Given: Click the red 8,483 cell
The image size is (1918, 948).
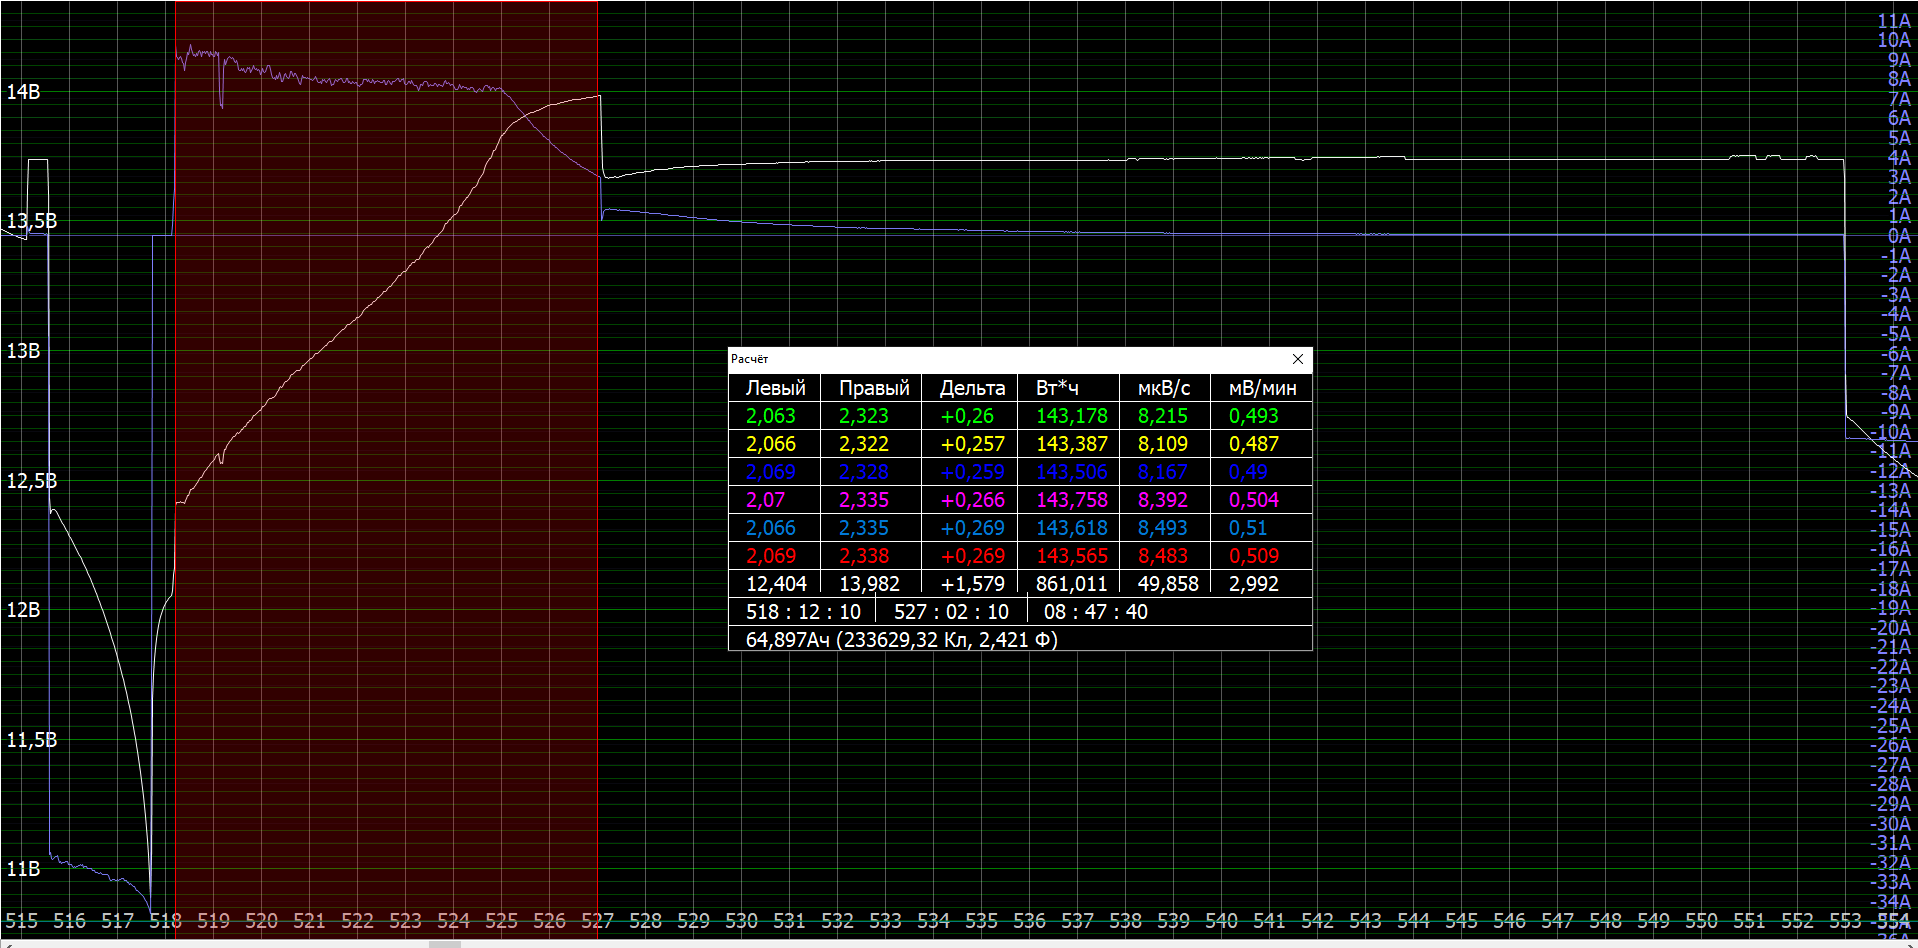Looking at the screenshot, I should point(1162,556).
